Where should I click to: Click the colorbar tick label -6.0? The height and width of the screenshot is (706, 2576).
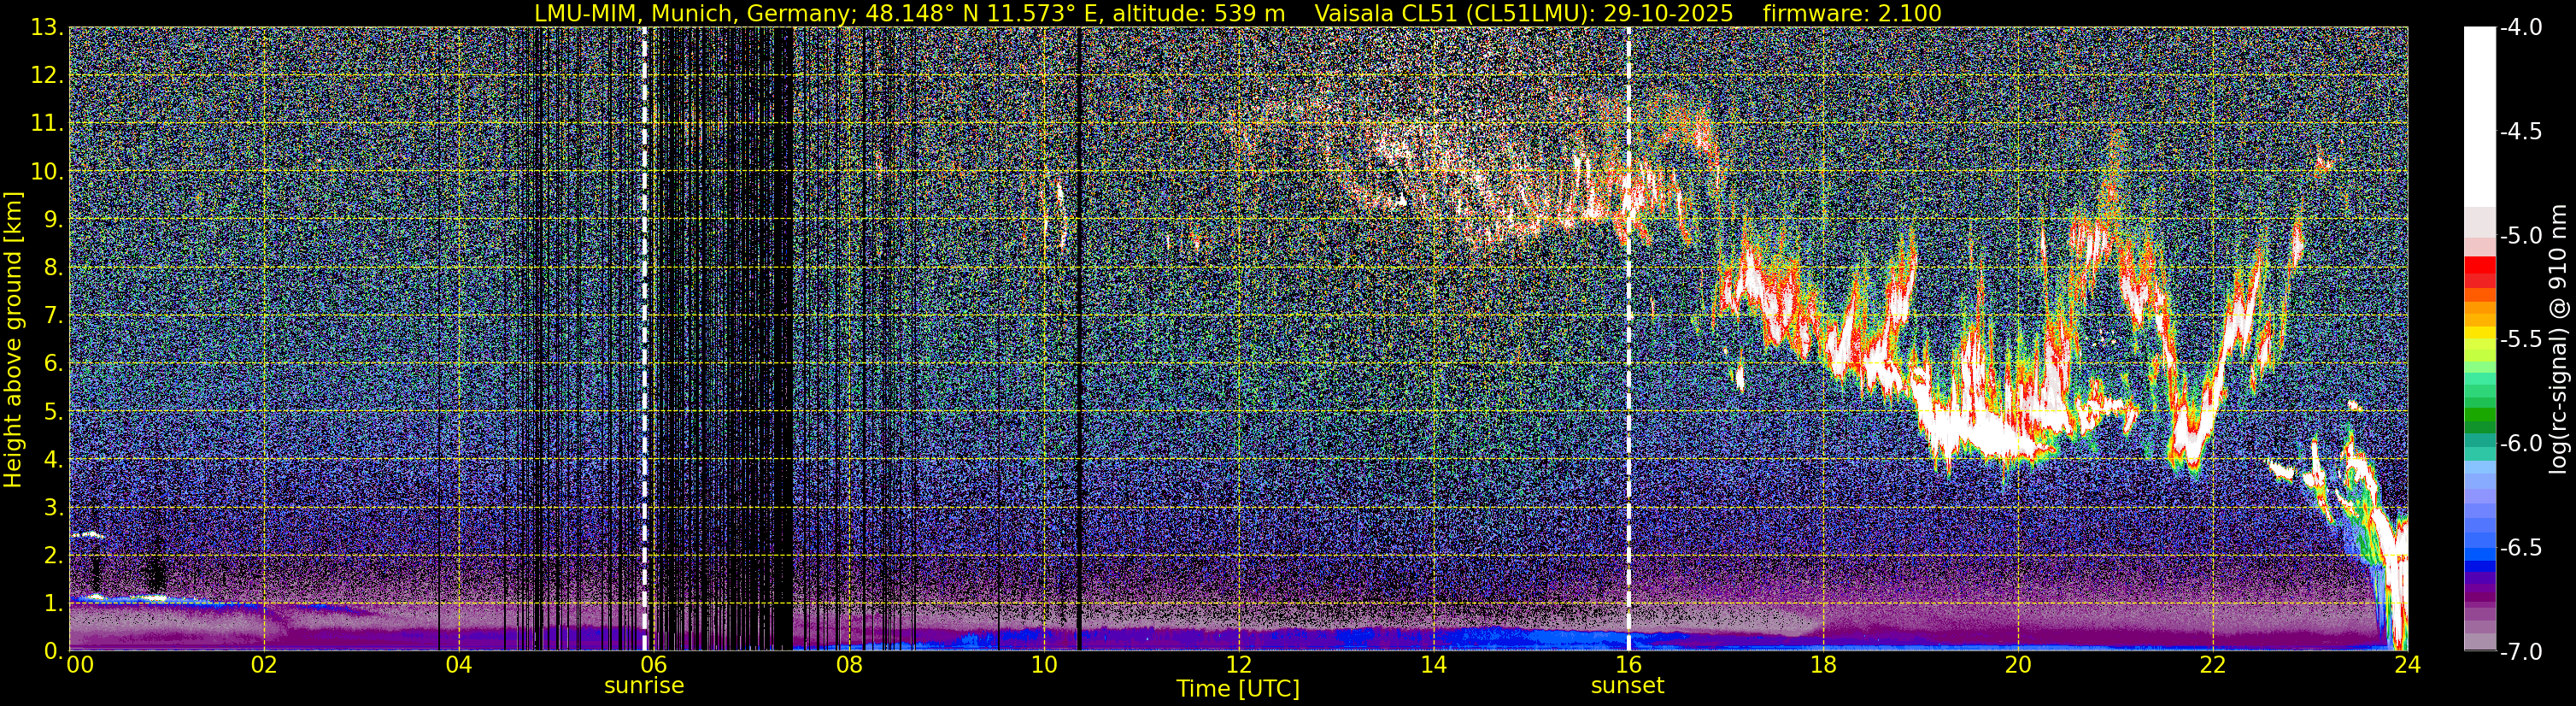tap(2520, 444)
